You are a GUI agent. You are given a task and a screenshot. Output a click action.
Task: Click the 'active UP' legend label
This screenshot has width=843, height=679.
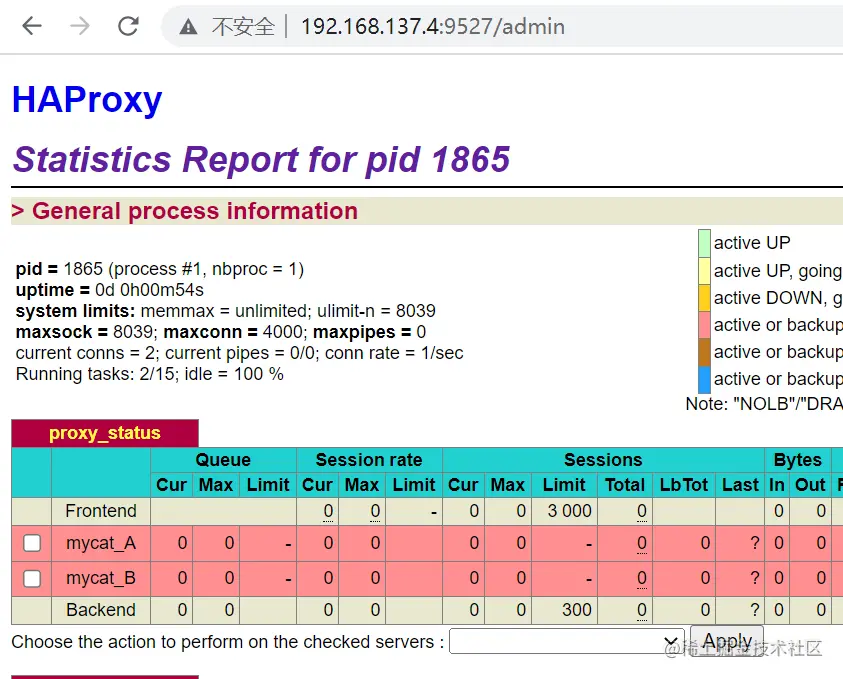tap(752, 243)
